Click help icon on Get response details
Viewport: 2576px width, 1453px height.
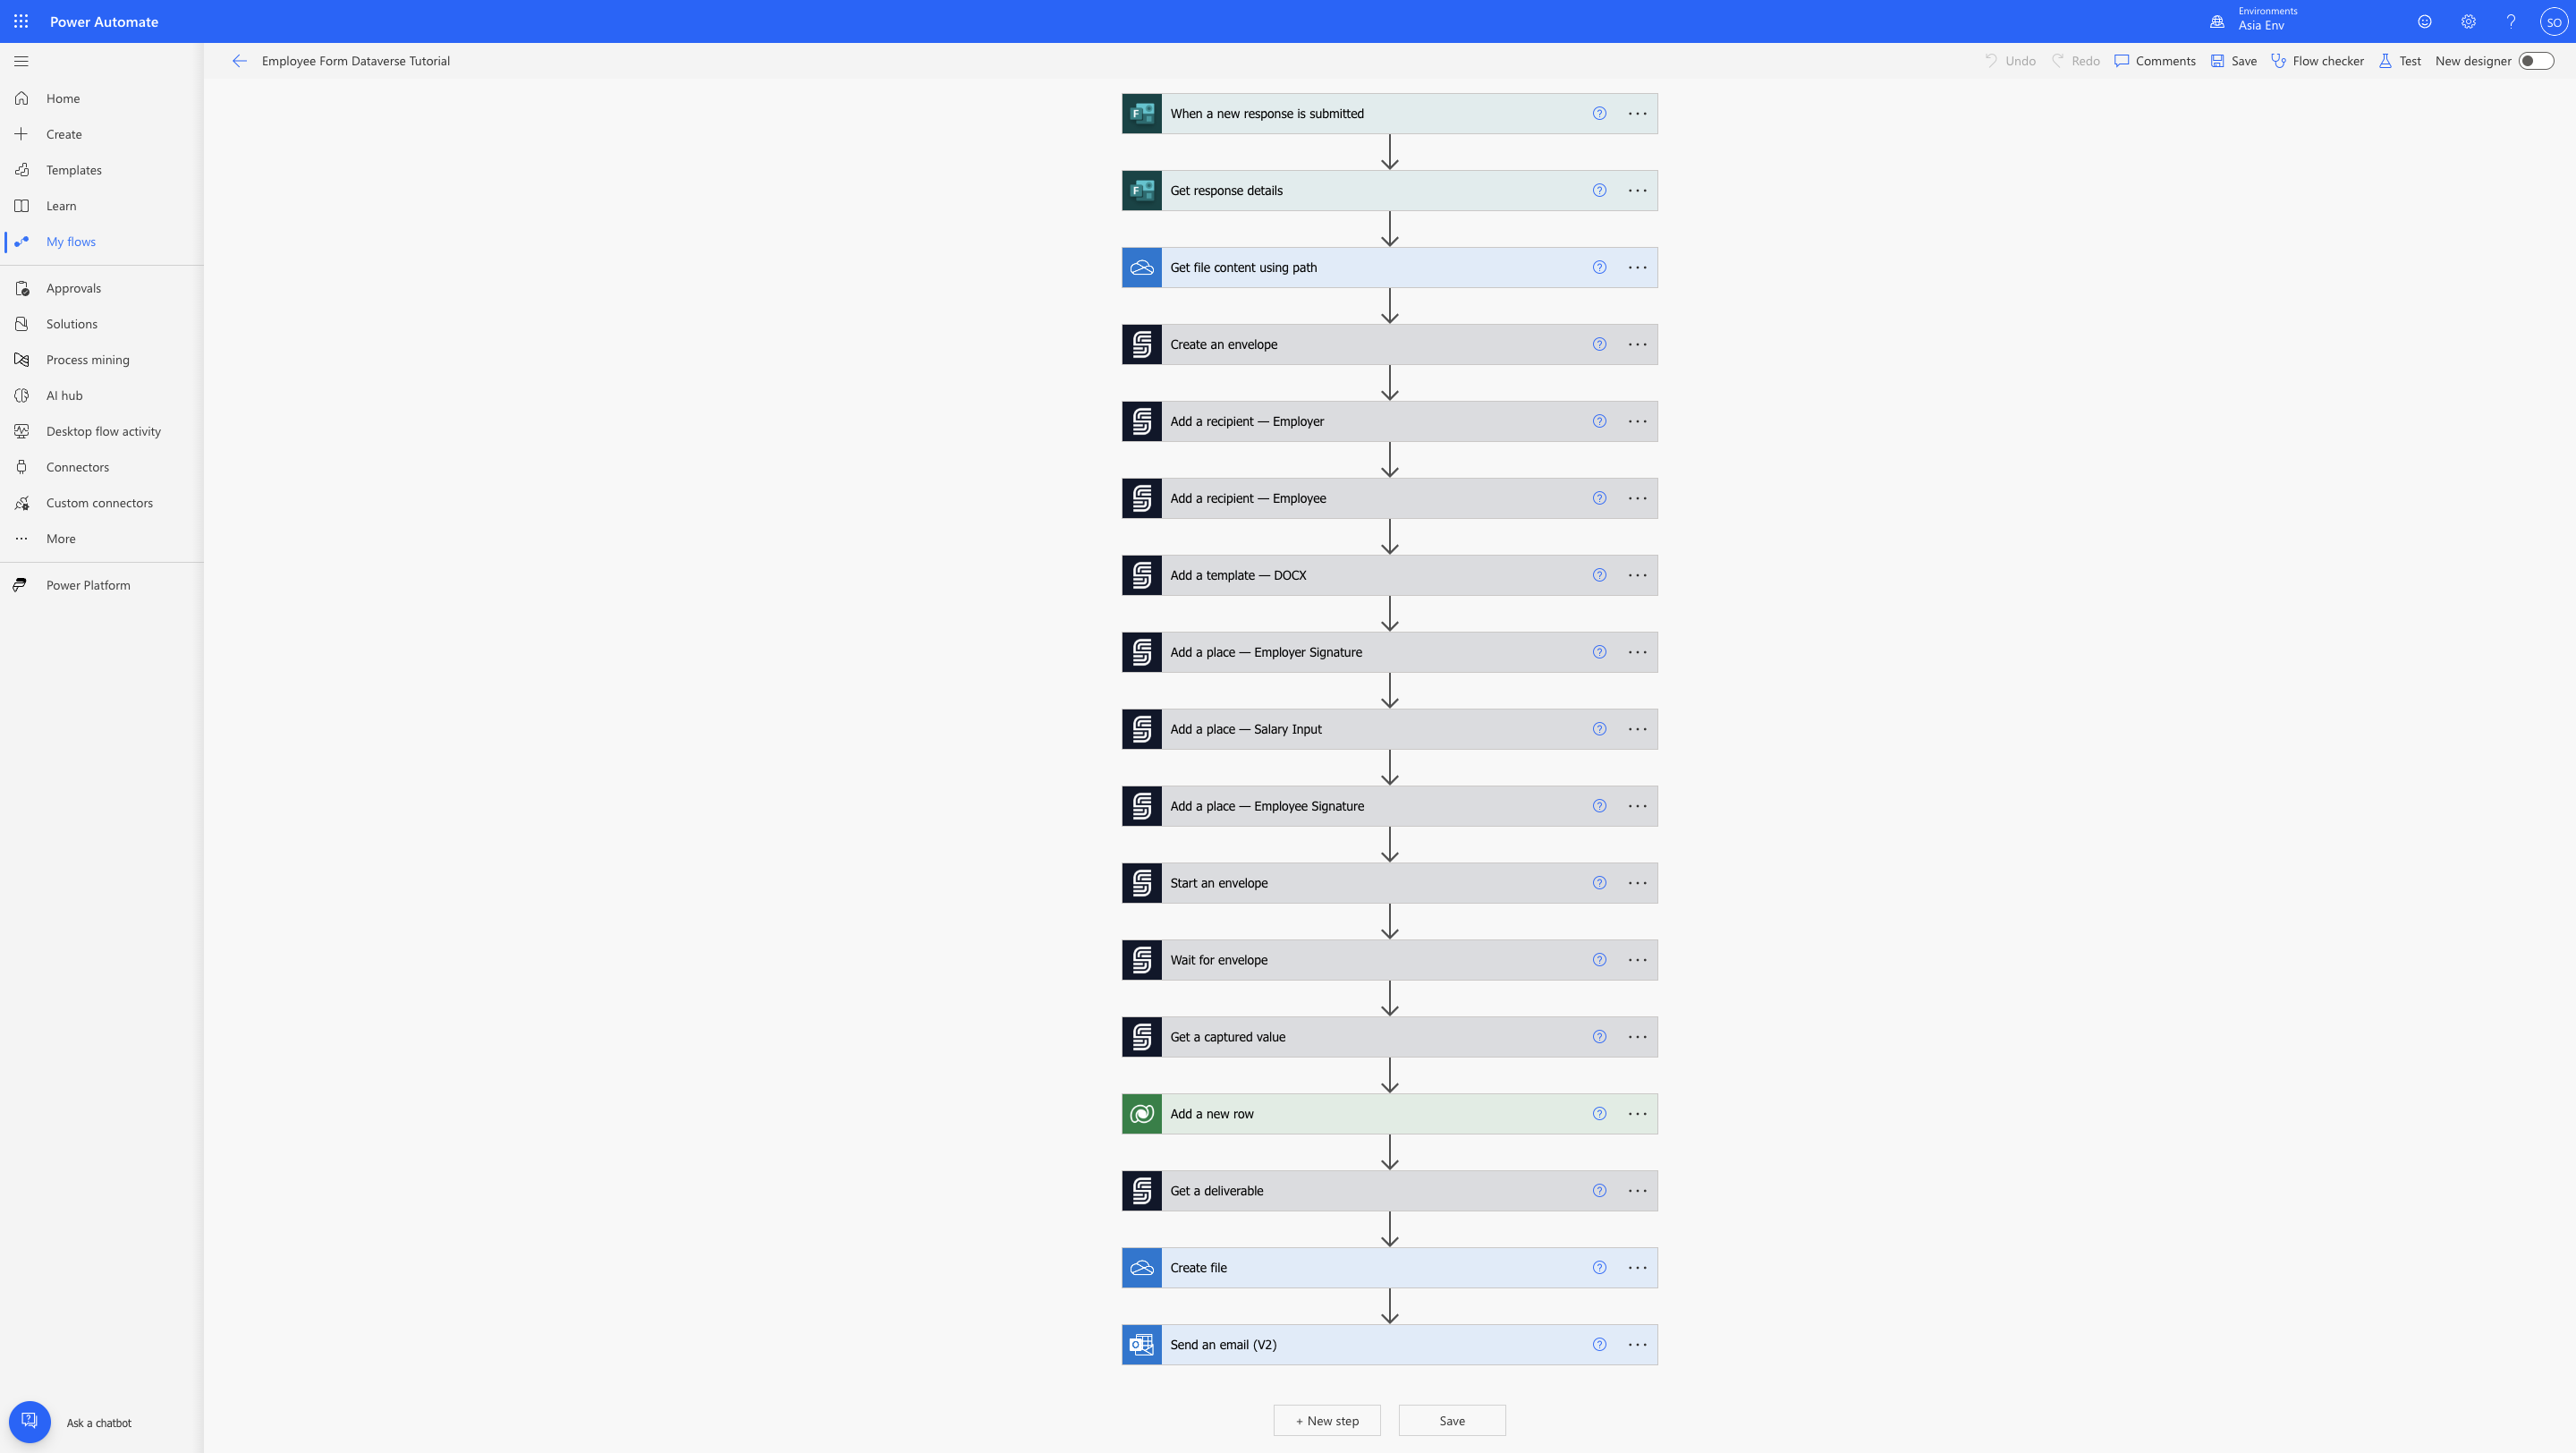(1599, 191)
